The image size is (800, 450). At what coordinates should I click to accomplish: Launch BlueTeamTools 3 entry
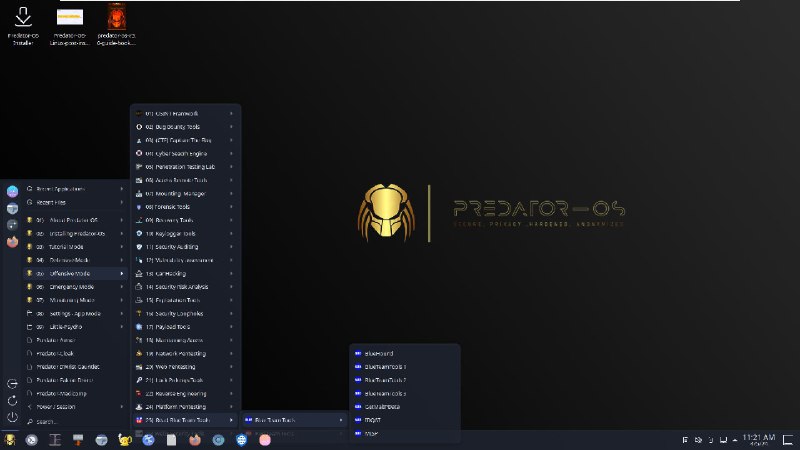coord(405,393)
